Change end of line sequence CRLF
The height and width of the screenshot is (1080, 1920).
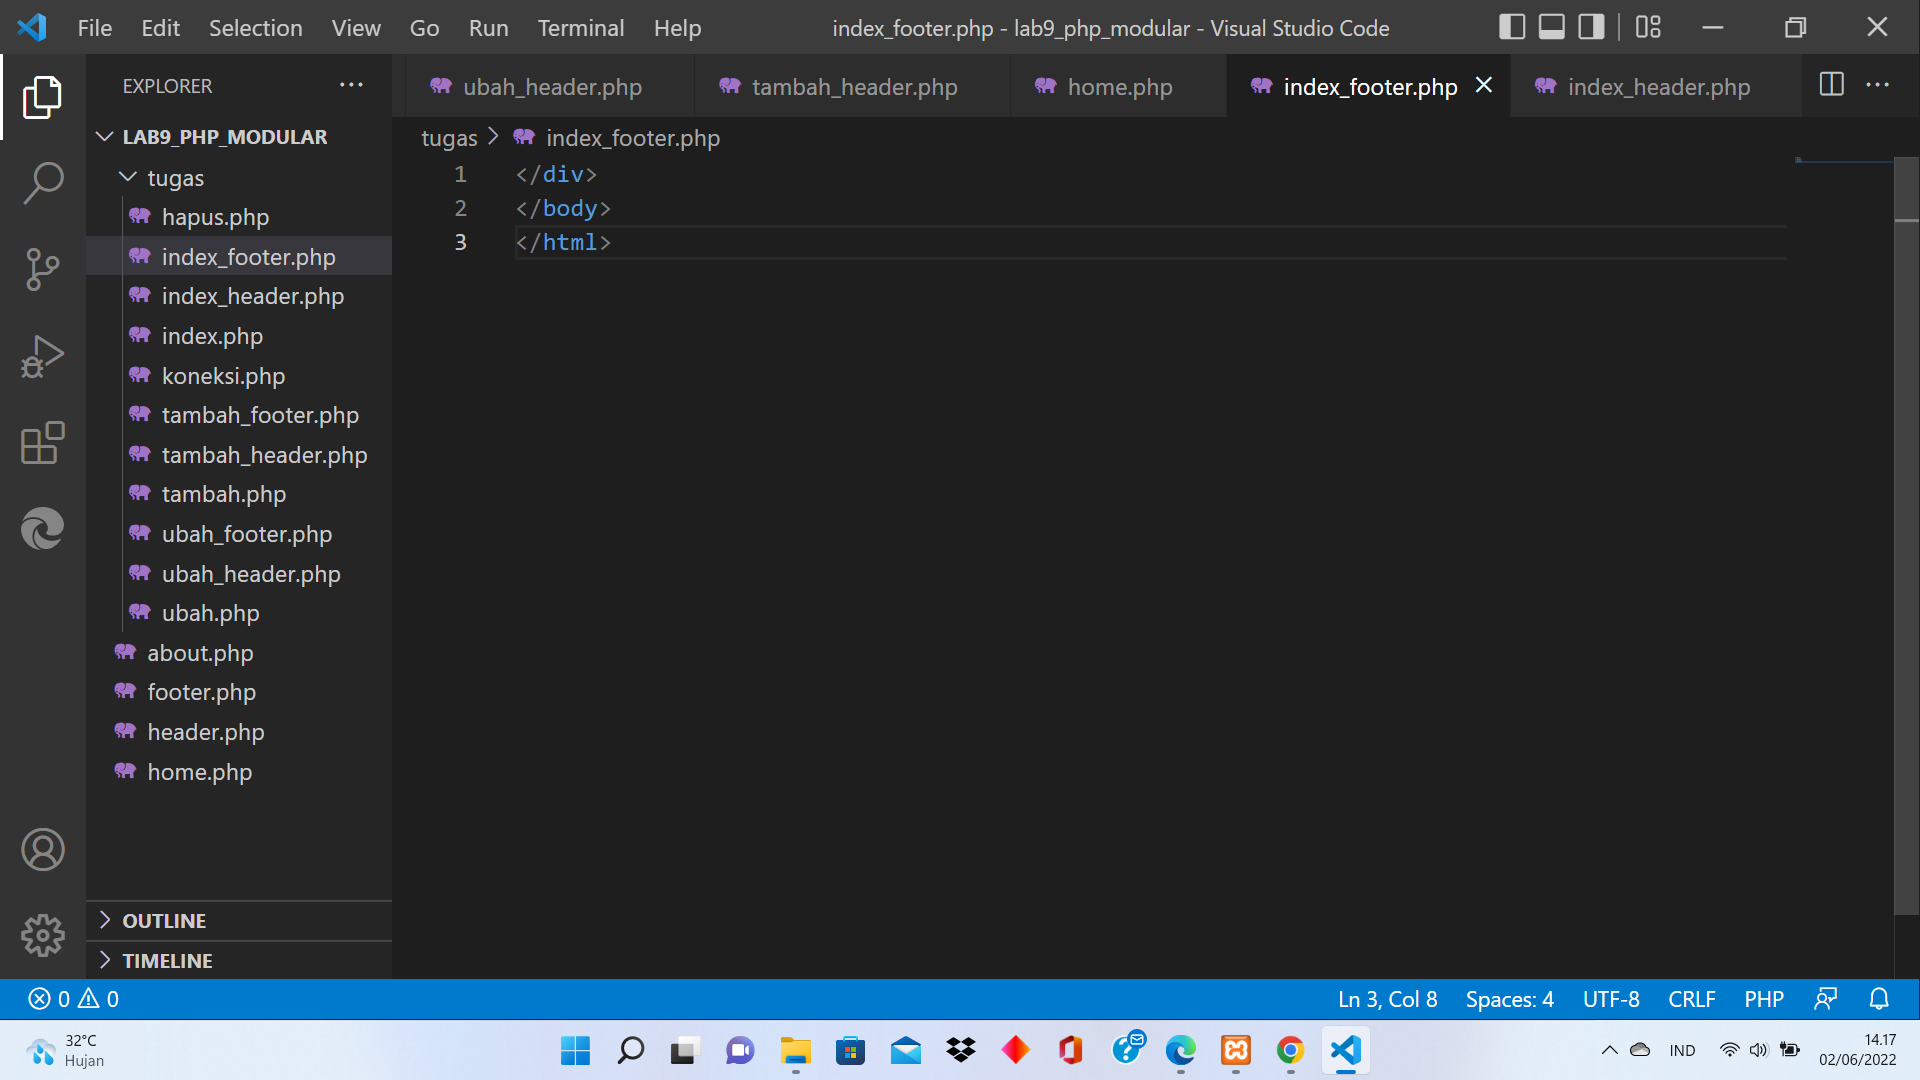1691,999
